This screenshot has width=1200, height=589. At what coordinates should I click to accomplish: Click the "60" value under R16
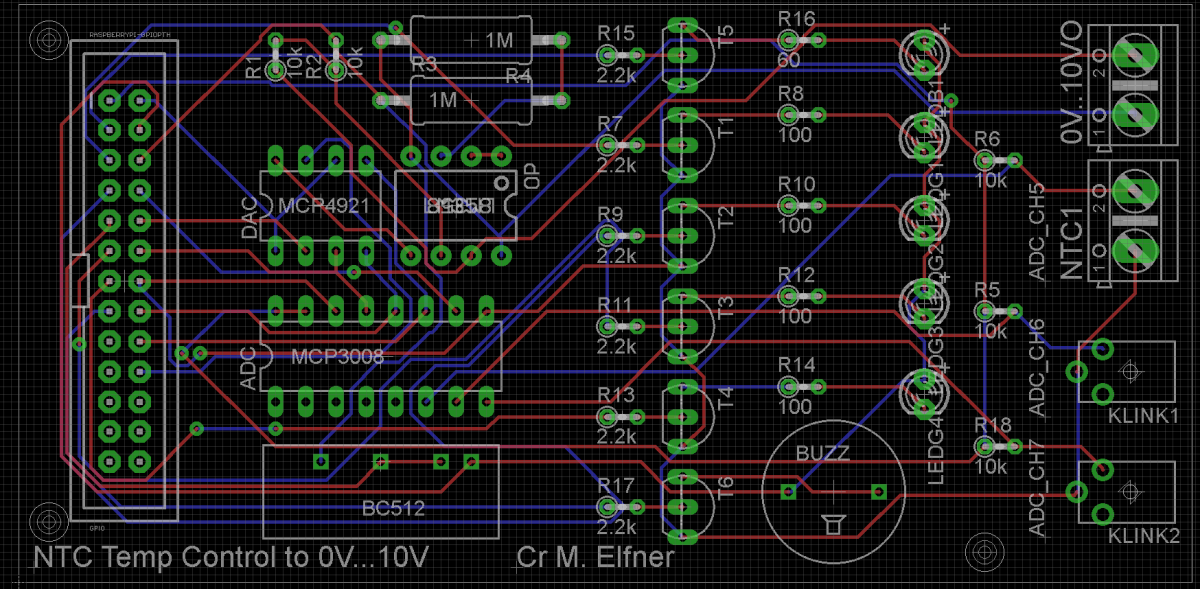788,60
